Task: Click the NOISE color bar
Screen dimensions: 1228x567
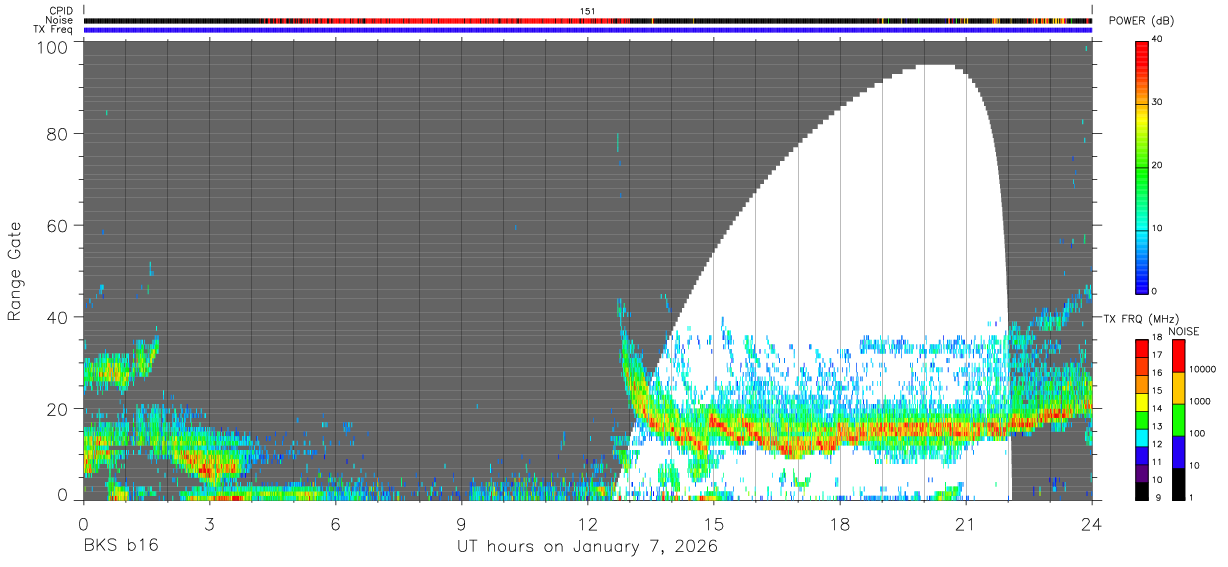Action: (1177, 419)
